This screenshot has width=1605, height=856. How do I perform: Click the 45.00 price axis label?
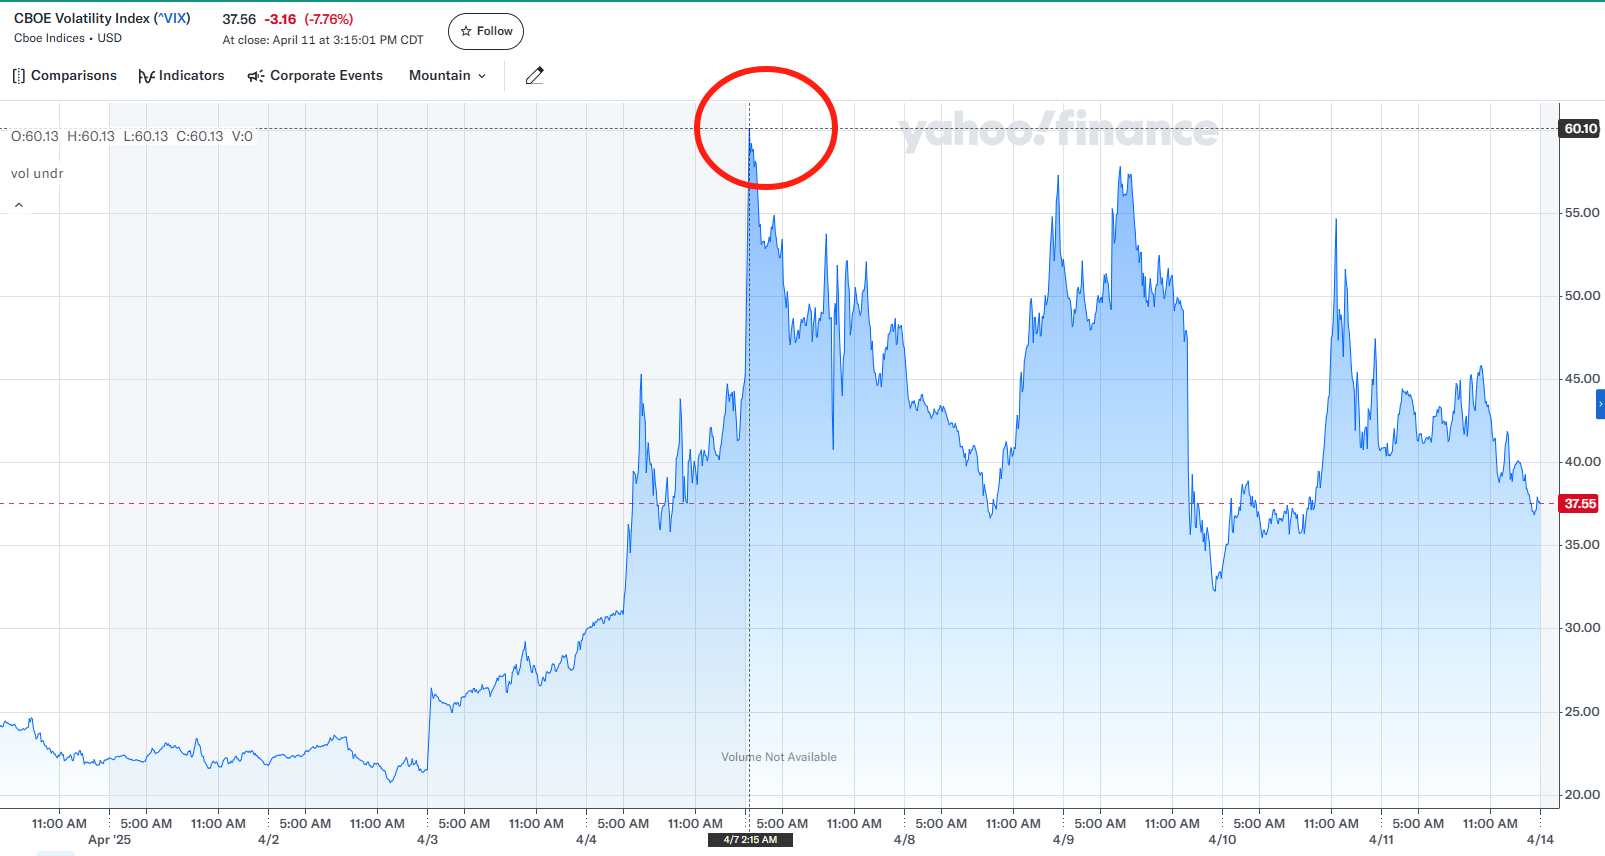1582,379
